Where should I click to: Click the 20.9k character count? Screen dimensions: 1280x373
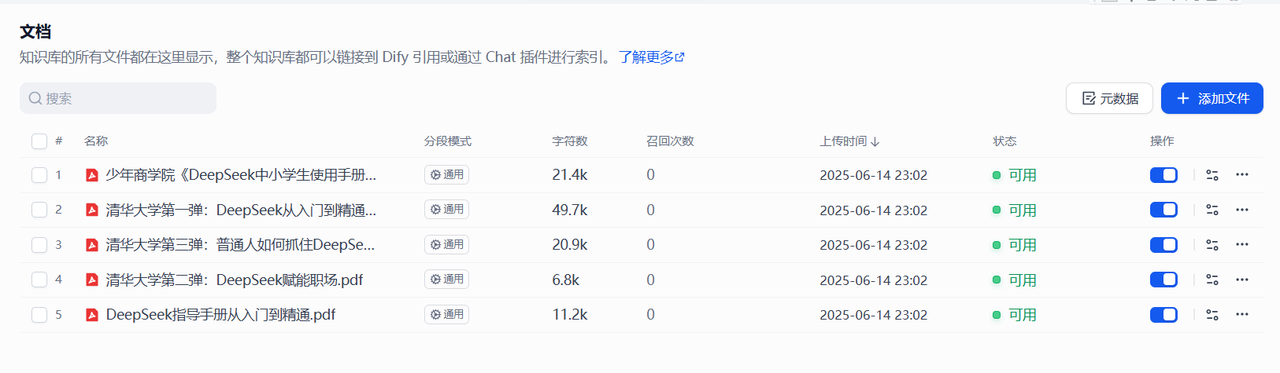[x=570, y=245]
